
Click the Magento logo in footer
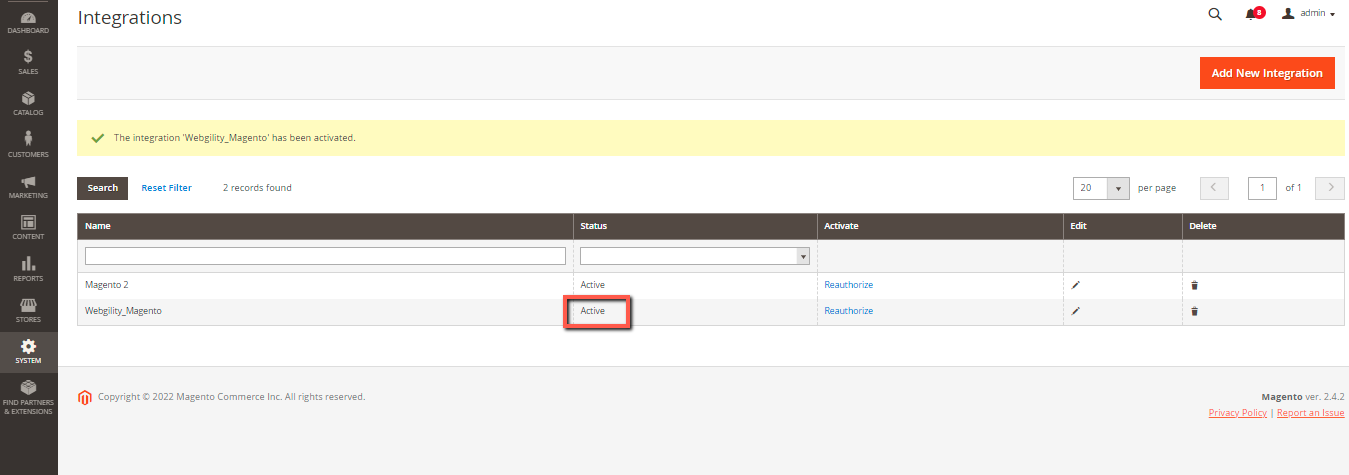click(85, 398)
